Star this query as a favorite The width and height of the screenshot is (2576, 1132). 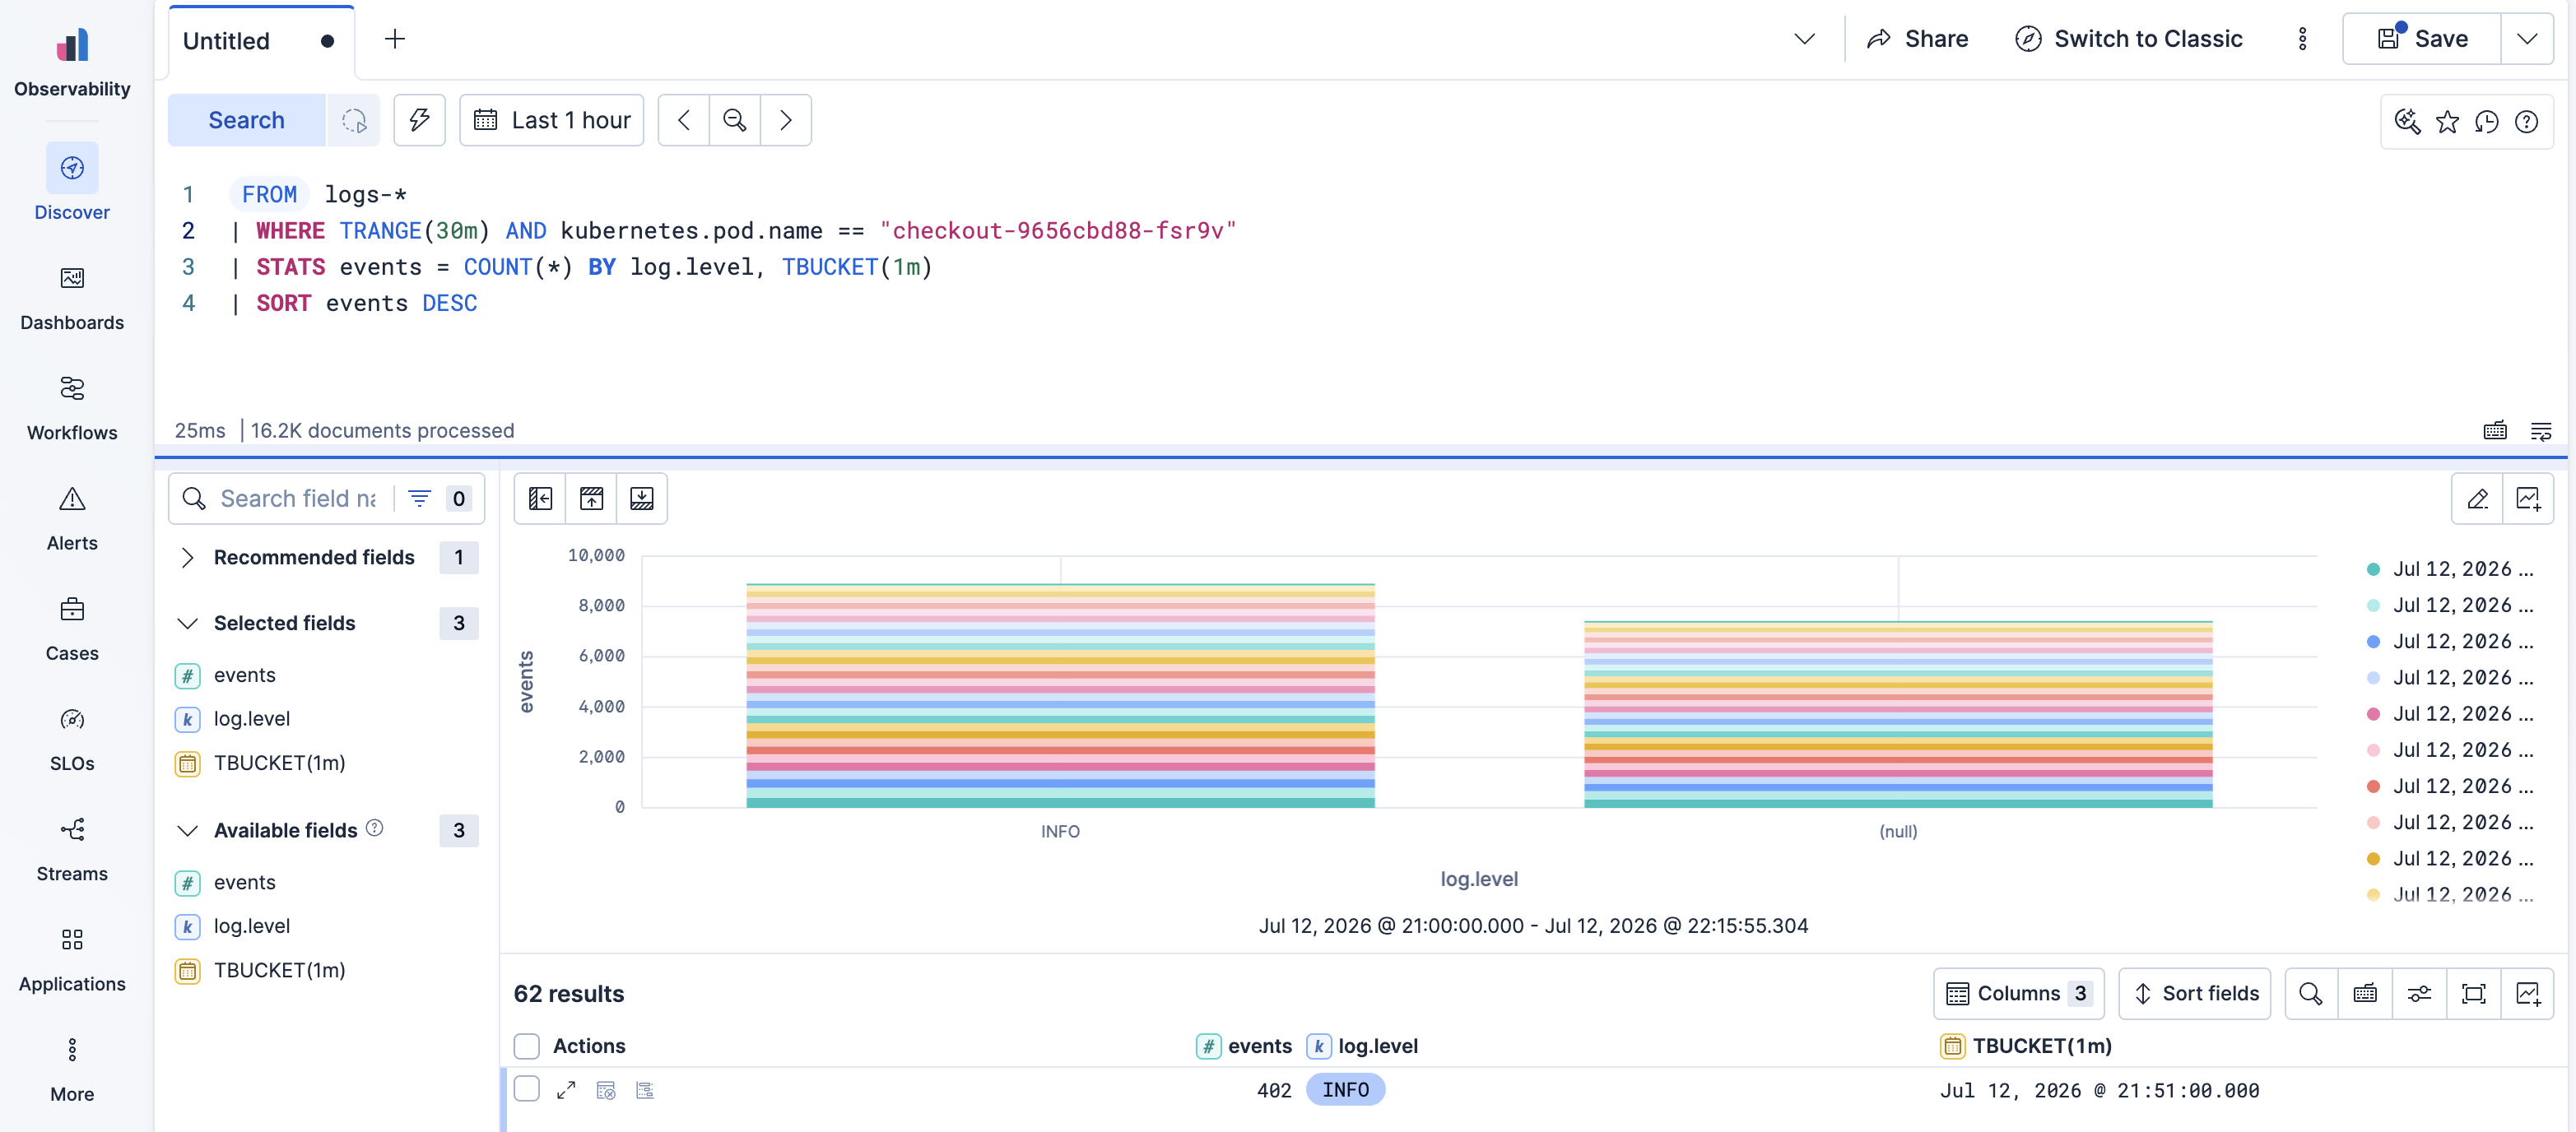point(2447,121)
